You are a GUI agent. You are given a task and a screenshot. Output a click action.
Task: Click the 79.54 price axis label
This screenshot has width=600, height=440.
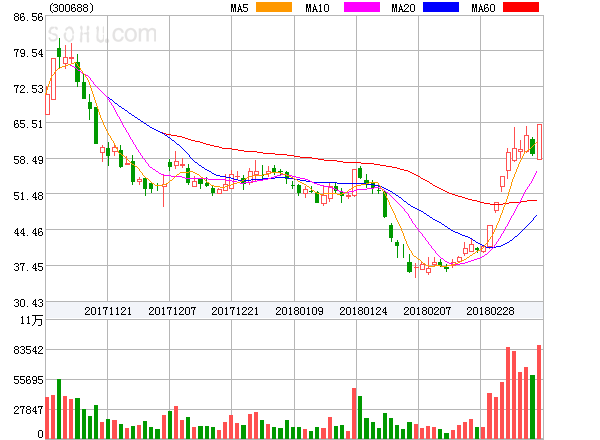(28, 53)
